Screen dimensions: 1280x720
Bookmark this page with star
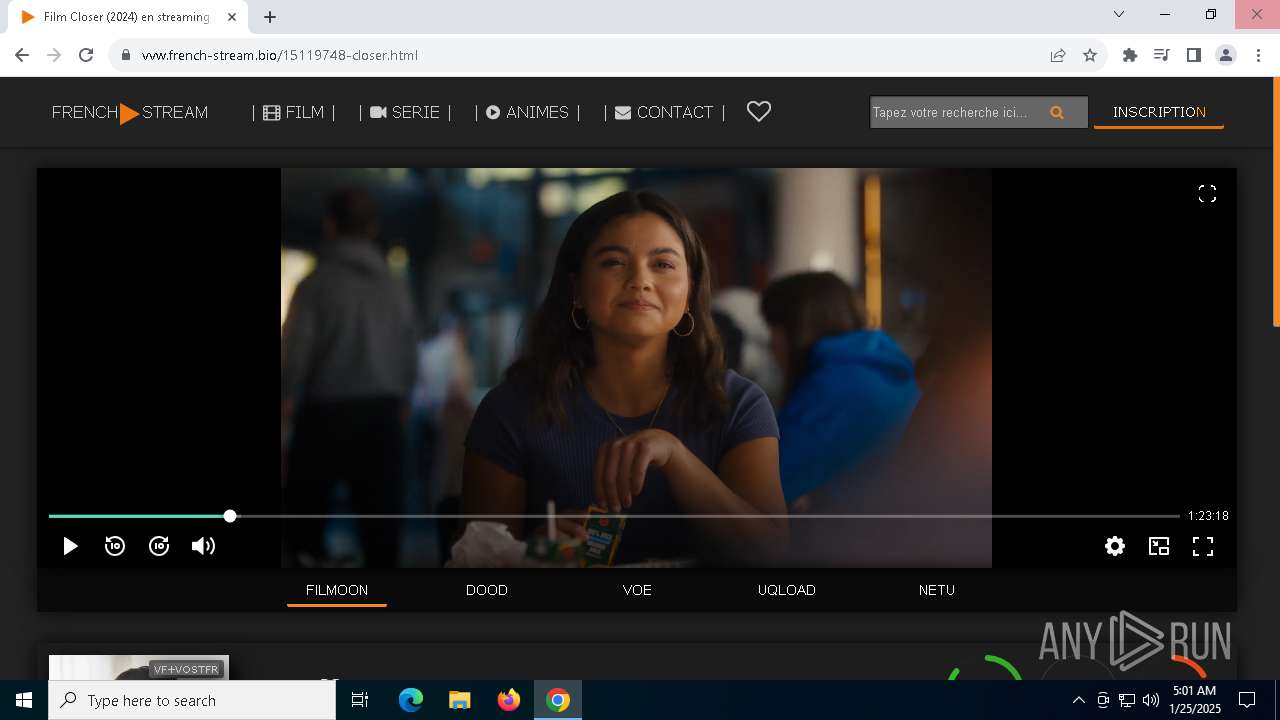pyautogui.click(x=1090, y=55)
